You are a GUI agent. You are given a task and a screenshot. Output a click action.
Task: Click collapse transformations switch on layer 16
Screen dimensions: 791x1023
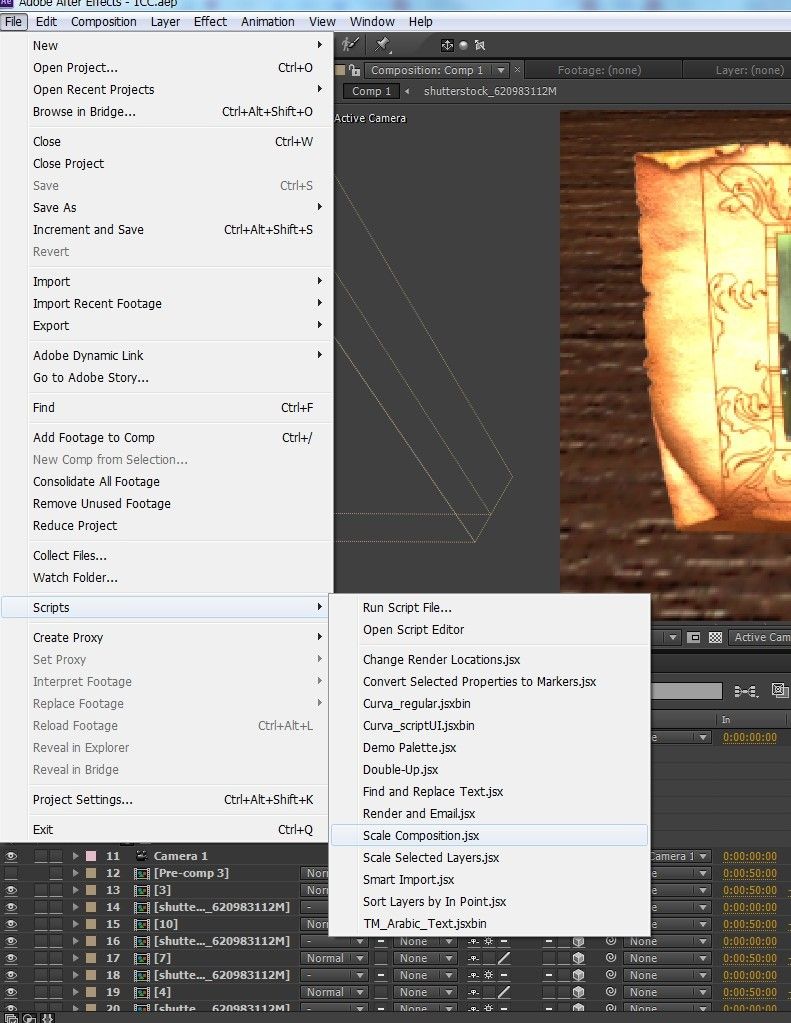(x=488, y=941)
